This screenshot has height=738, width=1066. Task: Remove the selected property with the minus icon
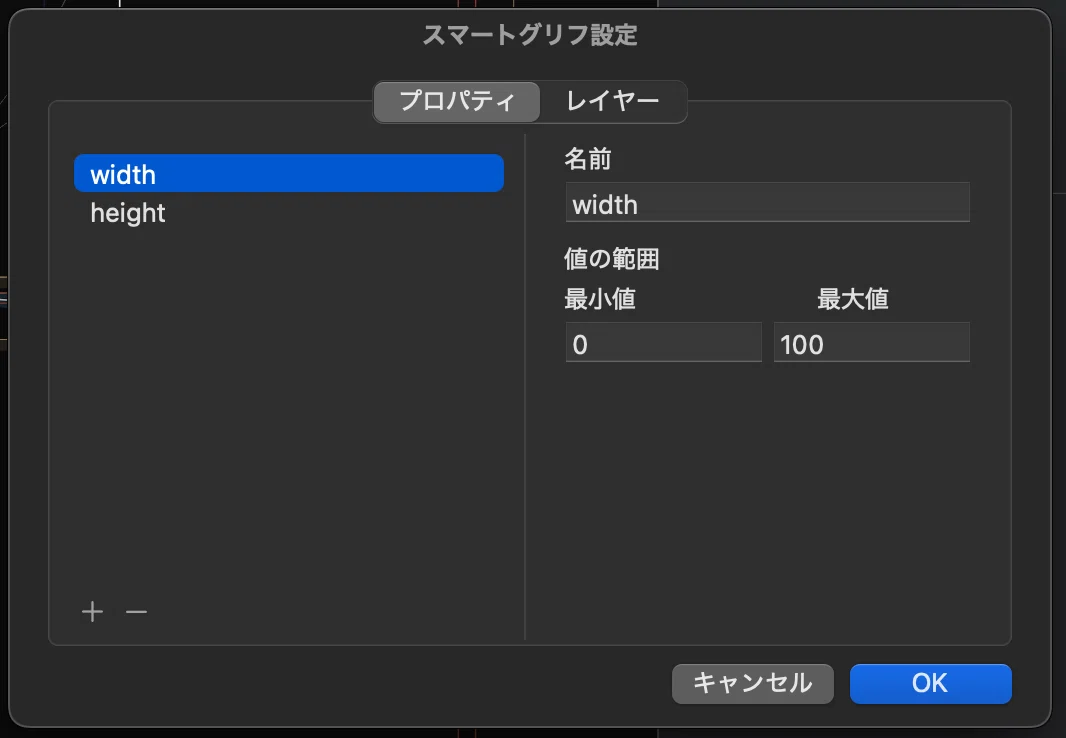click(x=136, y=612)
